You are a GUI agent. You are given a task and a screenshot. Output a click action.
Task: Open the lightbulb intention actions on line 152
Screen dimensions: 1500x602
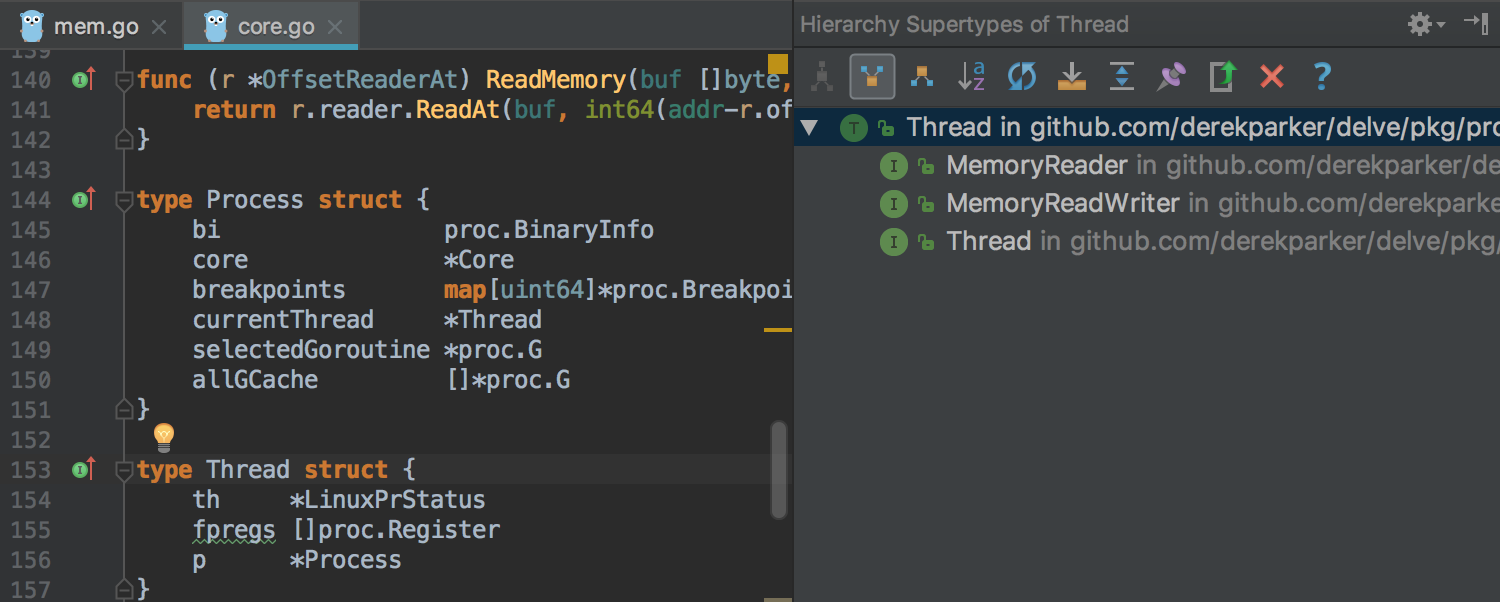[164, 437]
